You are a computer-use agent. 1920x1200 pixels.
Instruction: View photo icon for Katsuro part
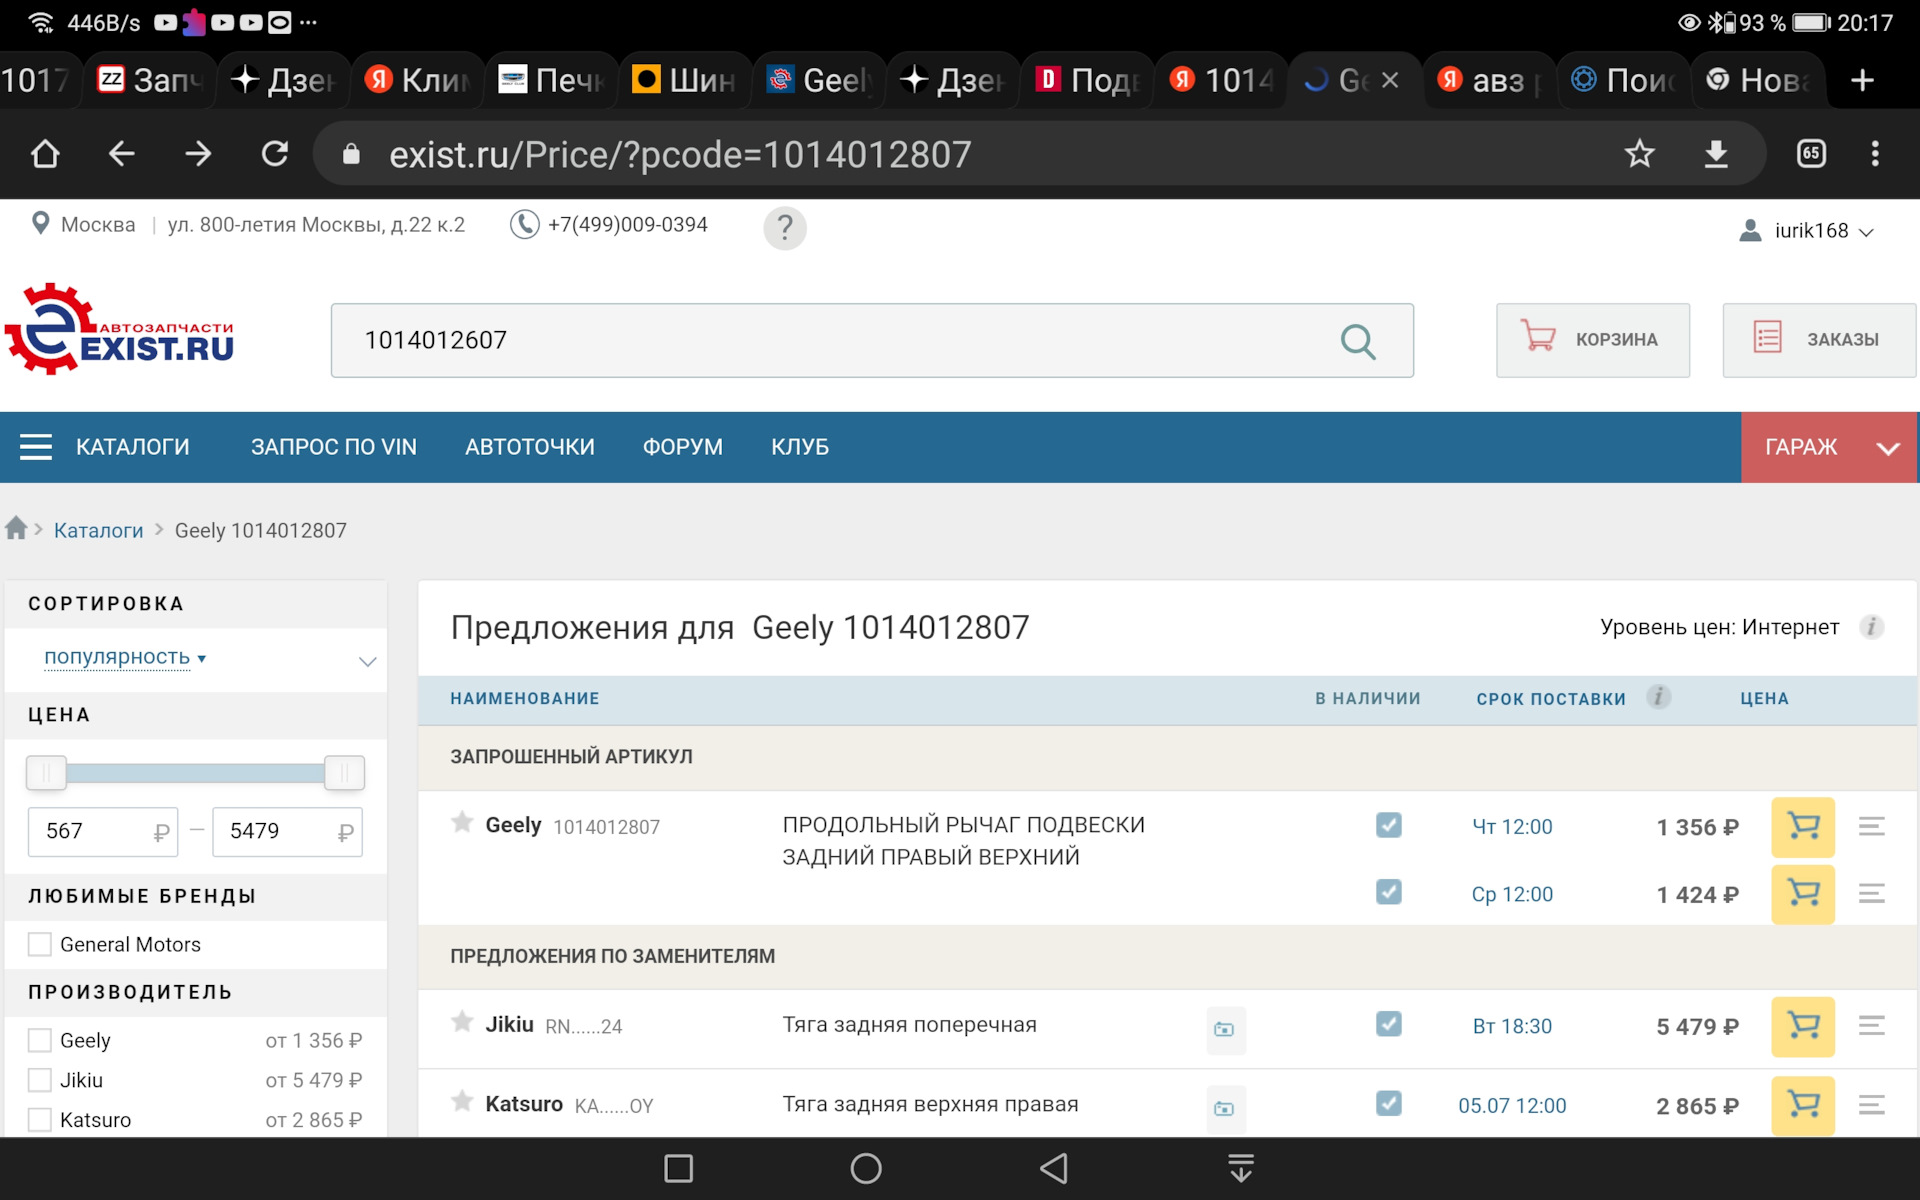[x=1225, y=1108]
